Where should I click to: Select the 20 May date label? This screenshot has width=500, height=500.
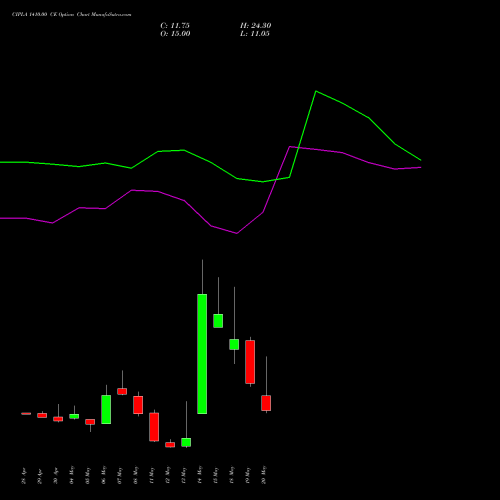264,475
